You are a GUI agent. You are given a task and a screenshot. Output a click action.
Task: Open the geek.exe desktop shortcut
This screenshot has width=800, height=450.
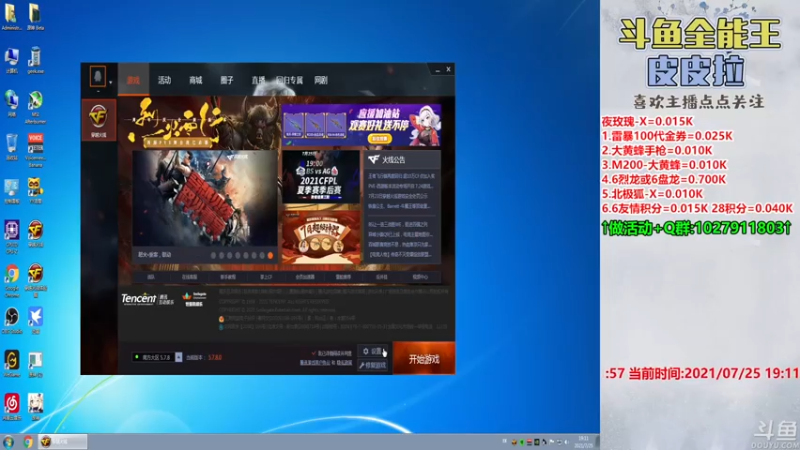tap(35, 60)
